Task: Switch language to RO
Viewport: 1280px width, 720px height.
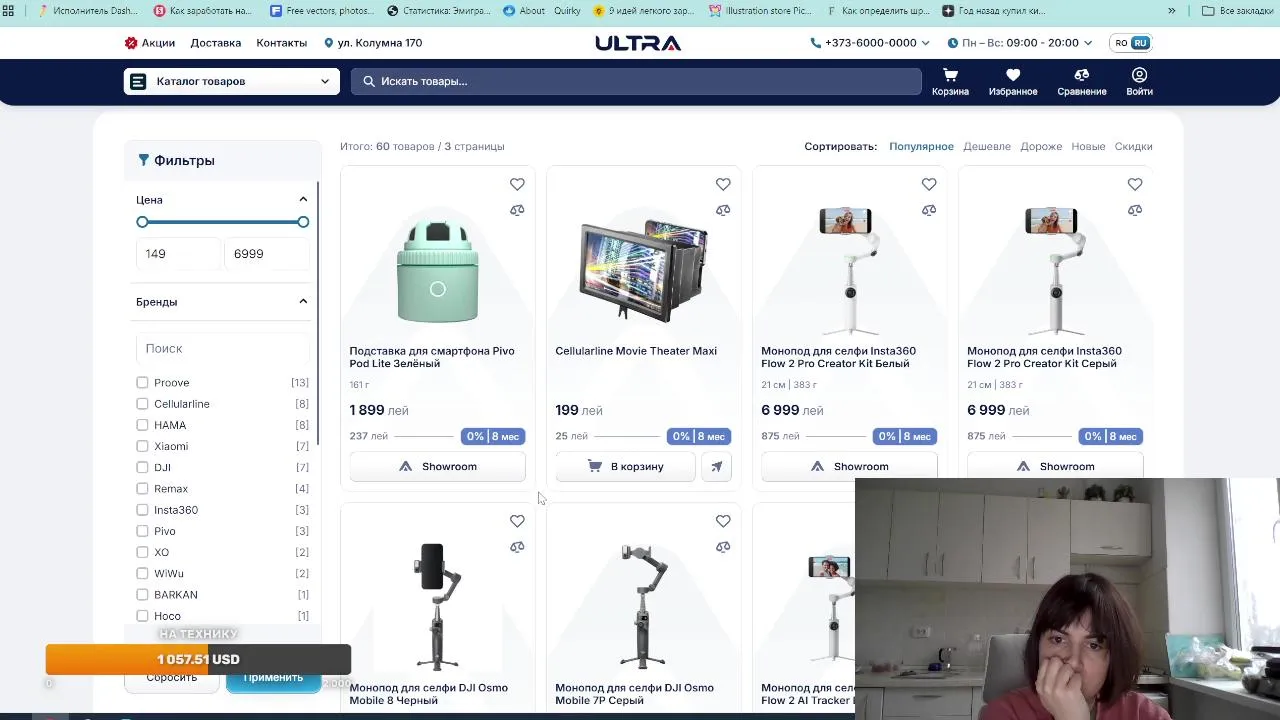Action: coord(1121,43)
